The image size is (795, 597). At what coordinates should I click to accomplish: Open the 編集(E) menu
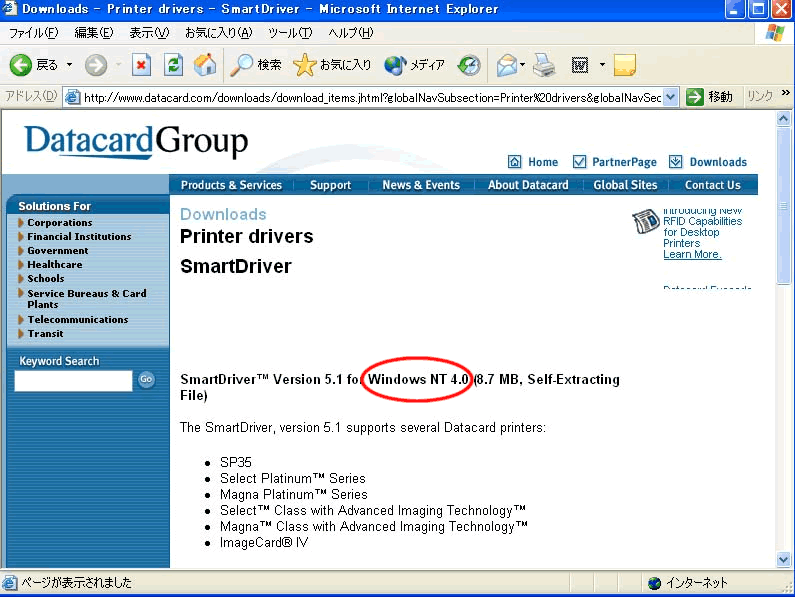point(94,33)
